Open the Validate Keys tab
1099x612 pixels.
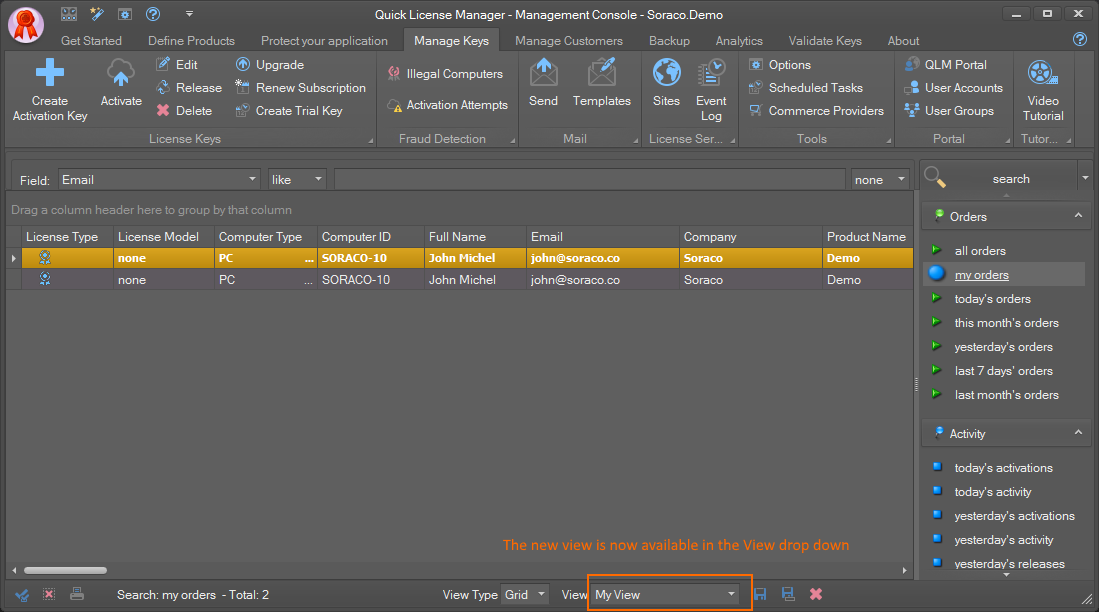click(x=825, y=41)
